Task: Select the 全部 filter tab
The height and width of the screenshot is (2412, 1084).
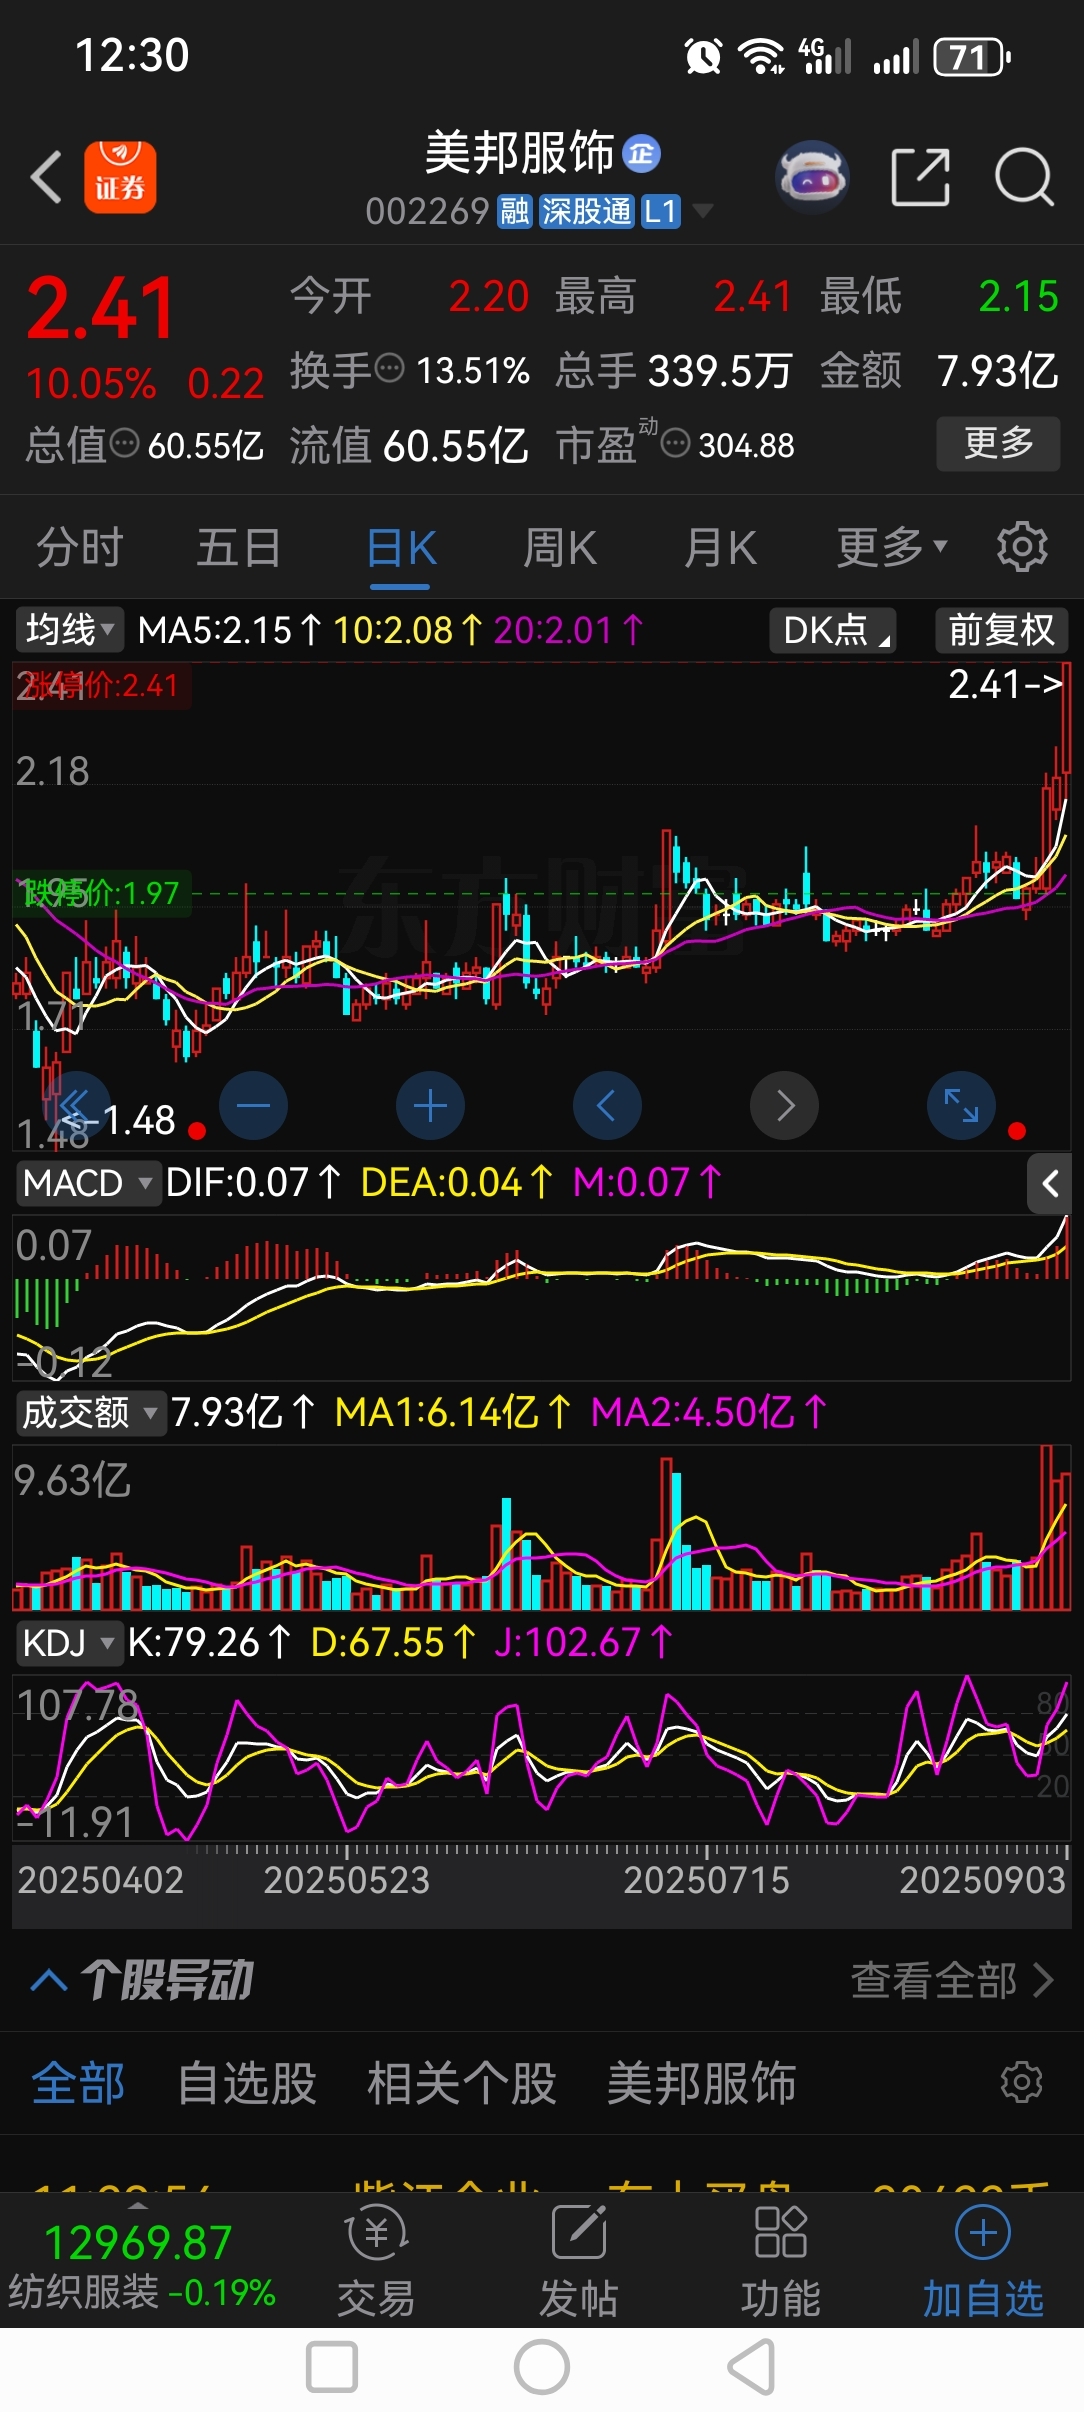Action: click(x=78, y=2083)
